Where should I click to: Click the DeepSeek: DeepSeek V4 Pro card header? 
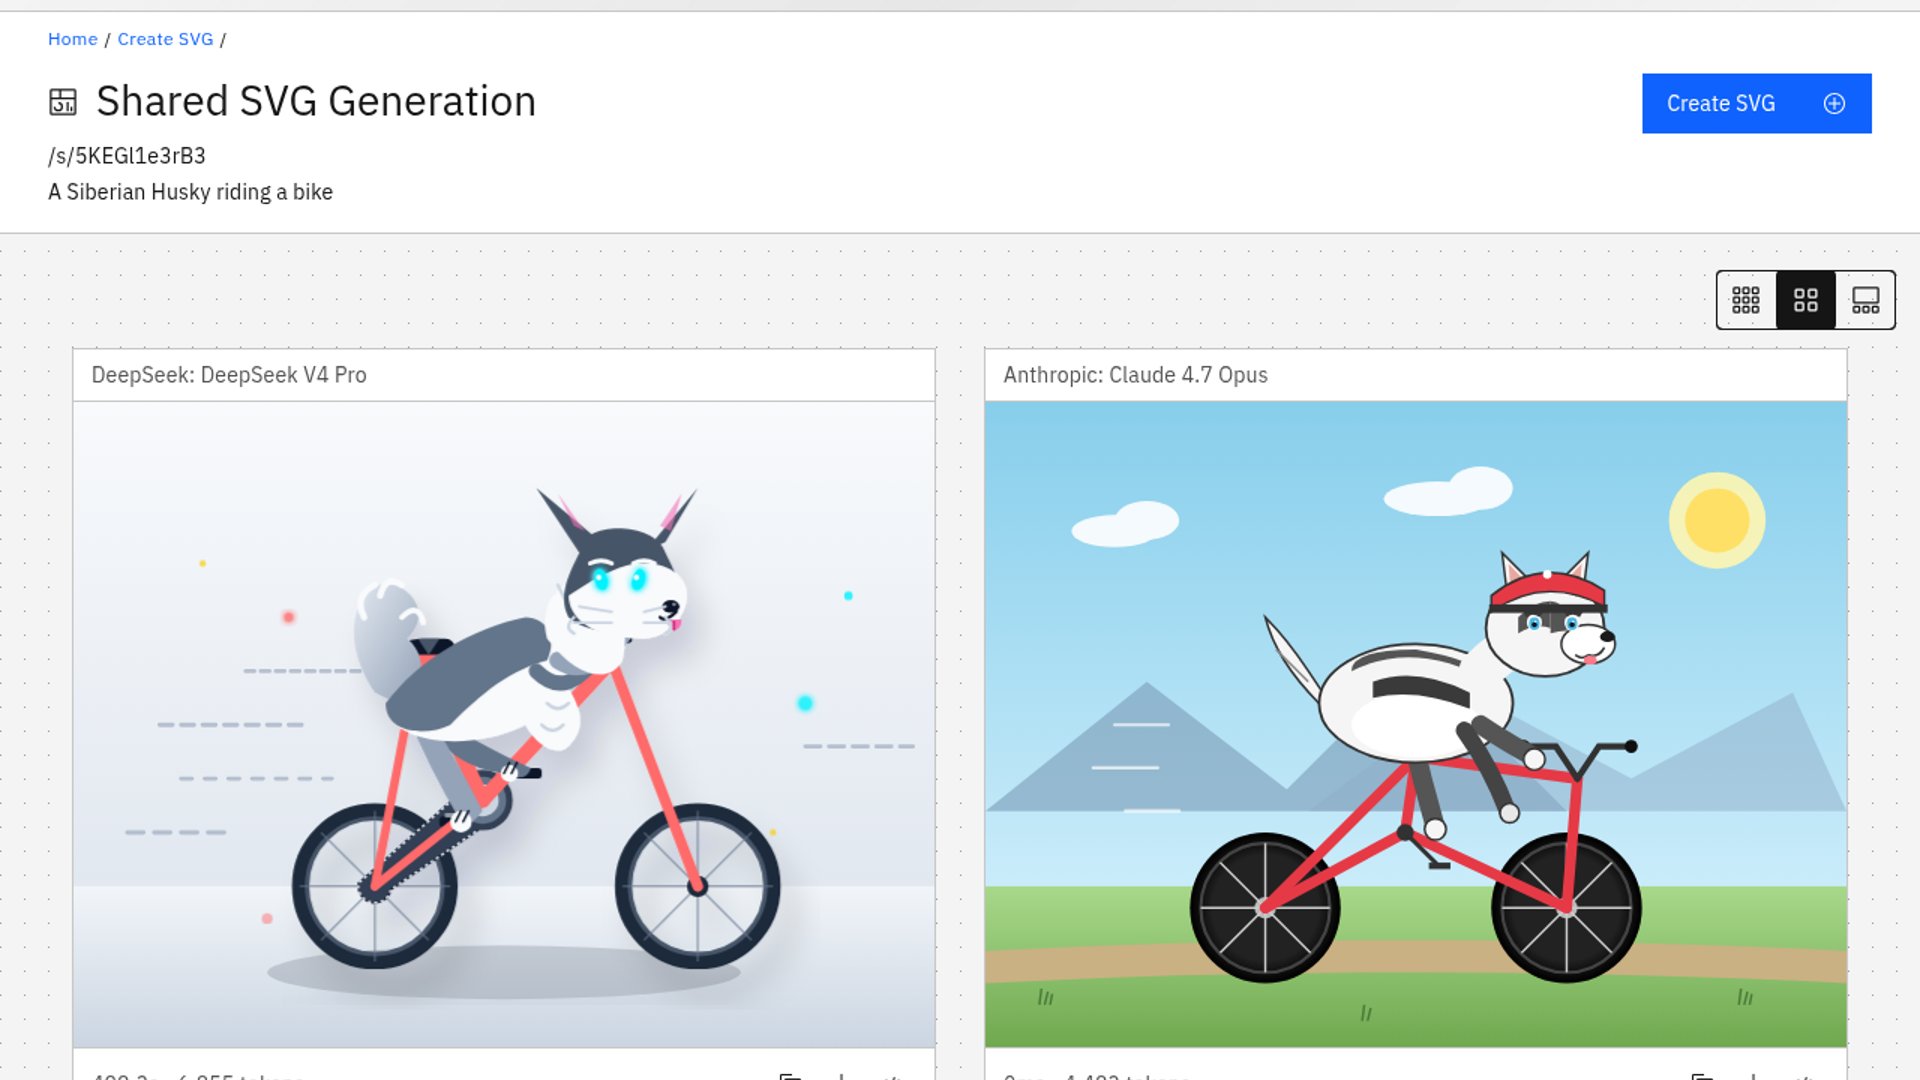(x=504, y=375)
